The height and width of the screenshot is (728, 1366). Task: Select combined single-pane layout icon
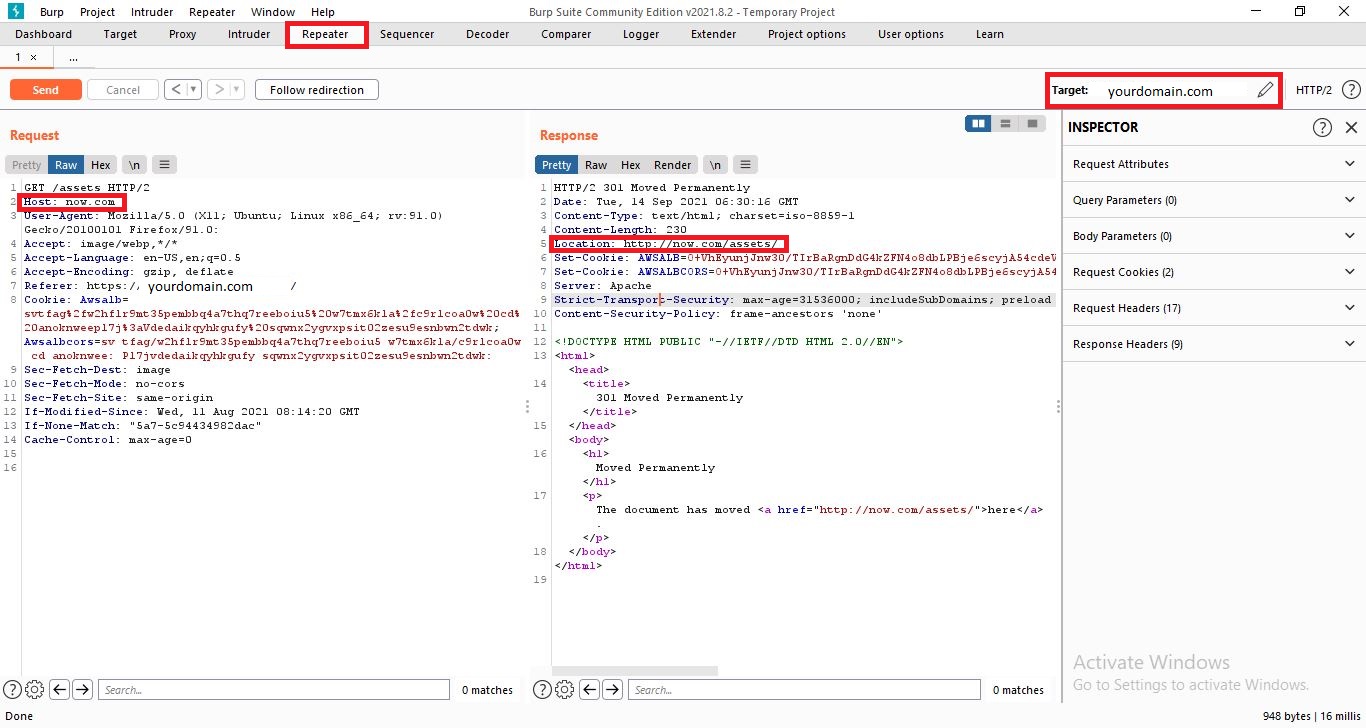click(x=1032, y=123)
